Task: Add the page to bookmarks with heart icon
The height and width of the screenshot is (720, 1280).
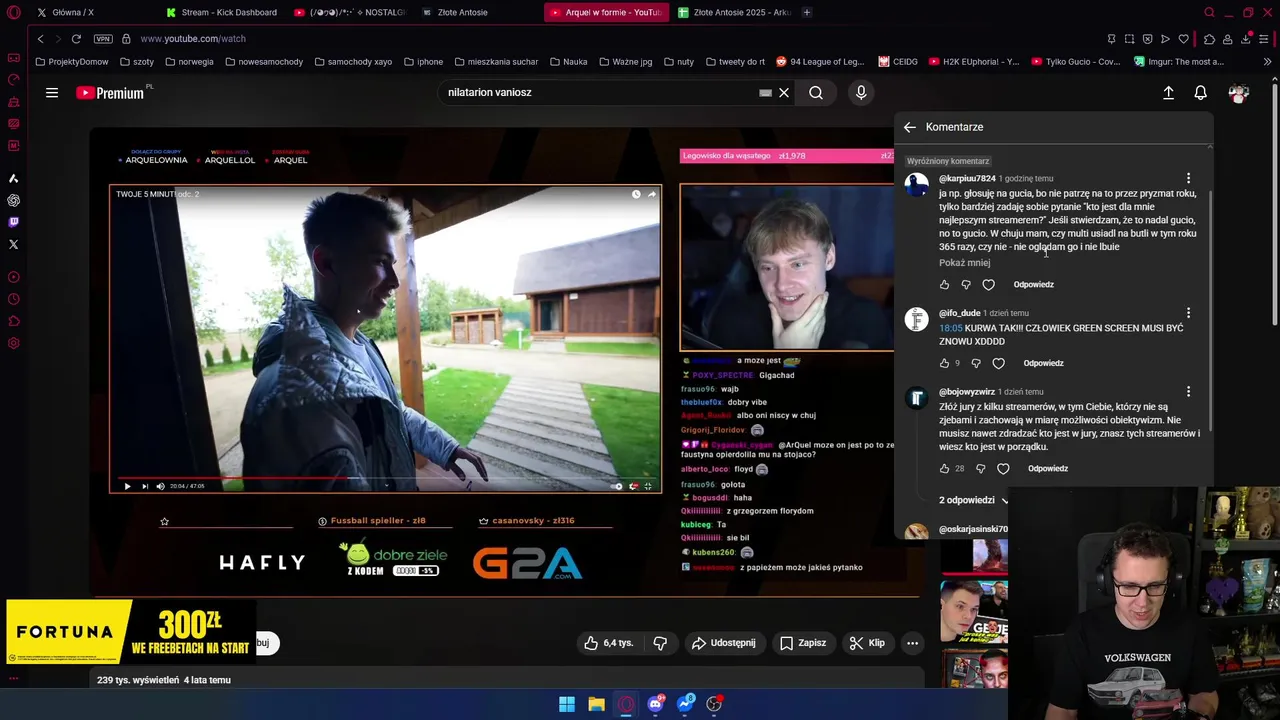Action: click(x=1183, y=39)
